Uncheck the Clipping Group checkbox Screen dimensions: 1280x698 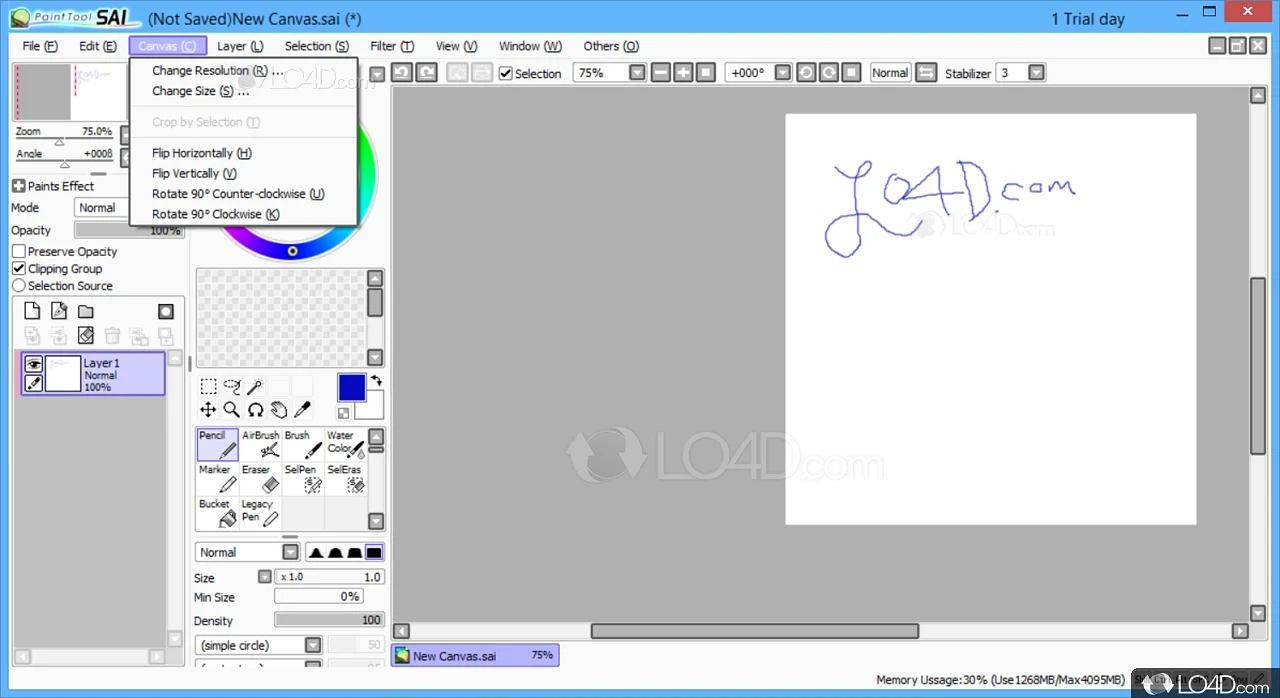click(19, 269)
